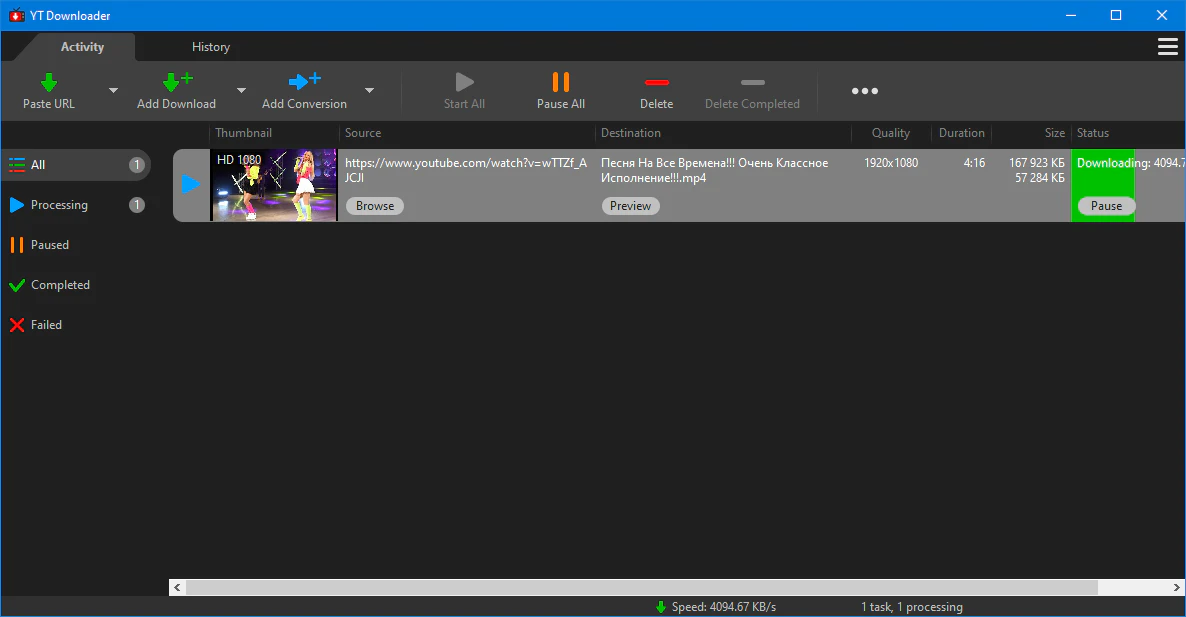Show Failed downloads in sidebar
The width and height of the screenshot is (1186, 617).
pyautogui.click(x=46, y=325)
